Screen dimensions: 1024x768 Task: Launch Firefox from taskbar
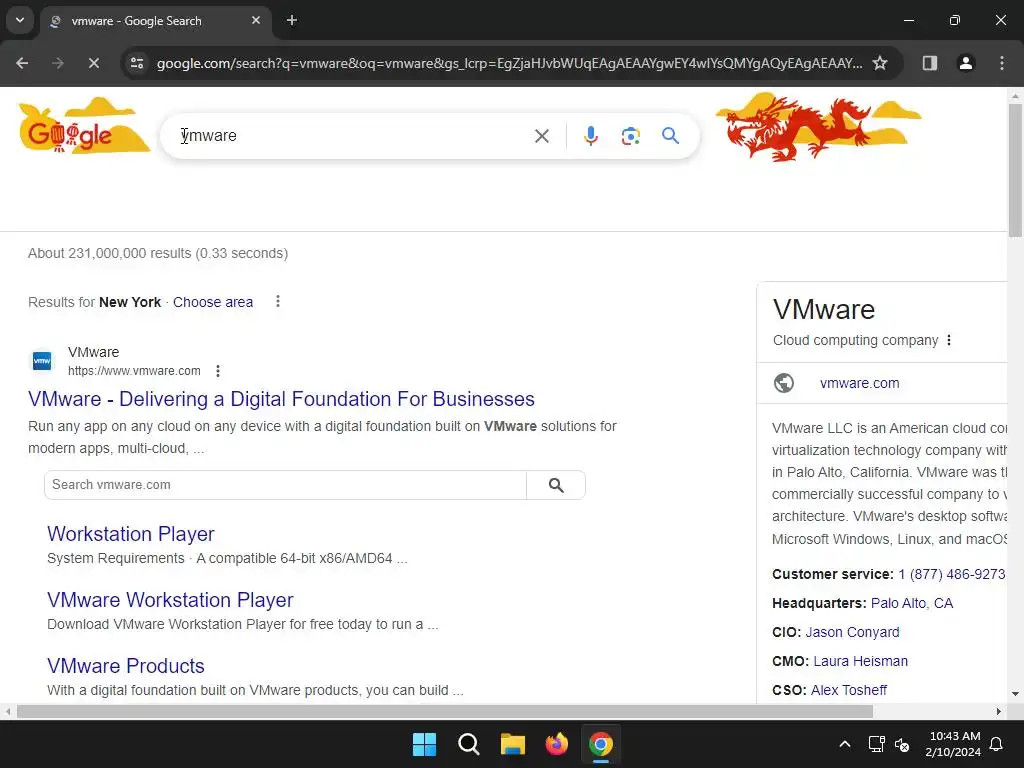(x=556, y=744)
